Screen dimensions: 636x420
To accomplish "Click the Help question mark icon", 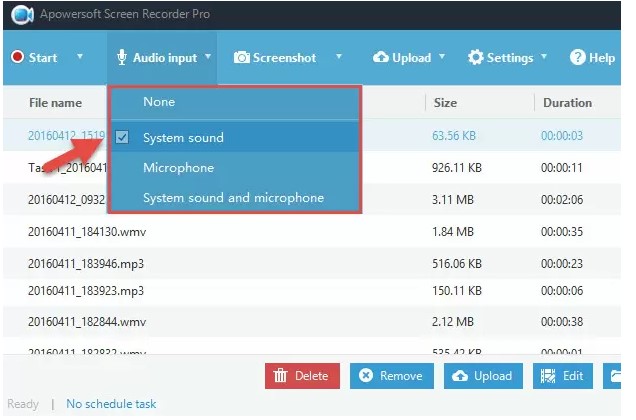I will [577, 58].
